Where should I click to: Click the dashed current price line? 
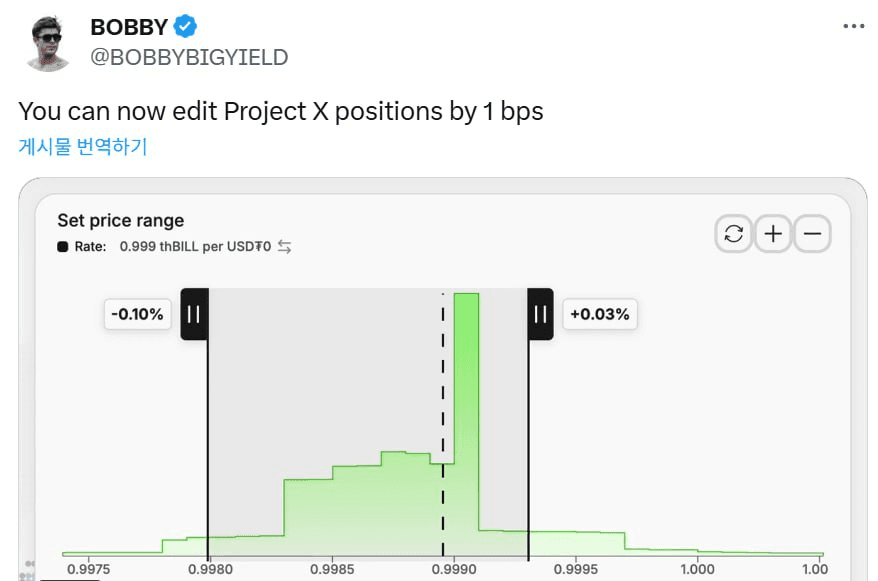click(443, 424)
